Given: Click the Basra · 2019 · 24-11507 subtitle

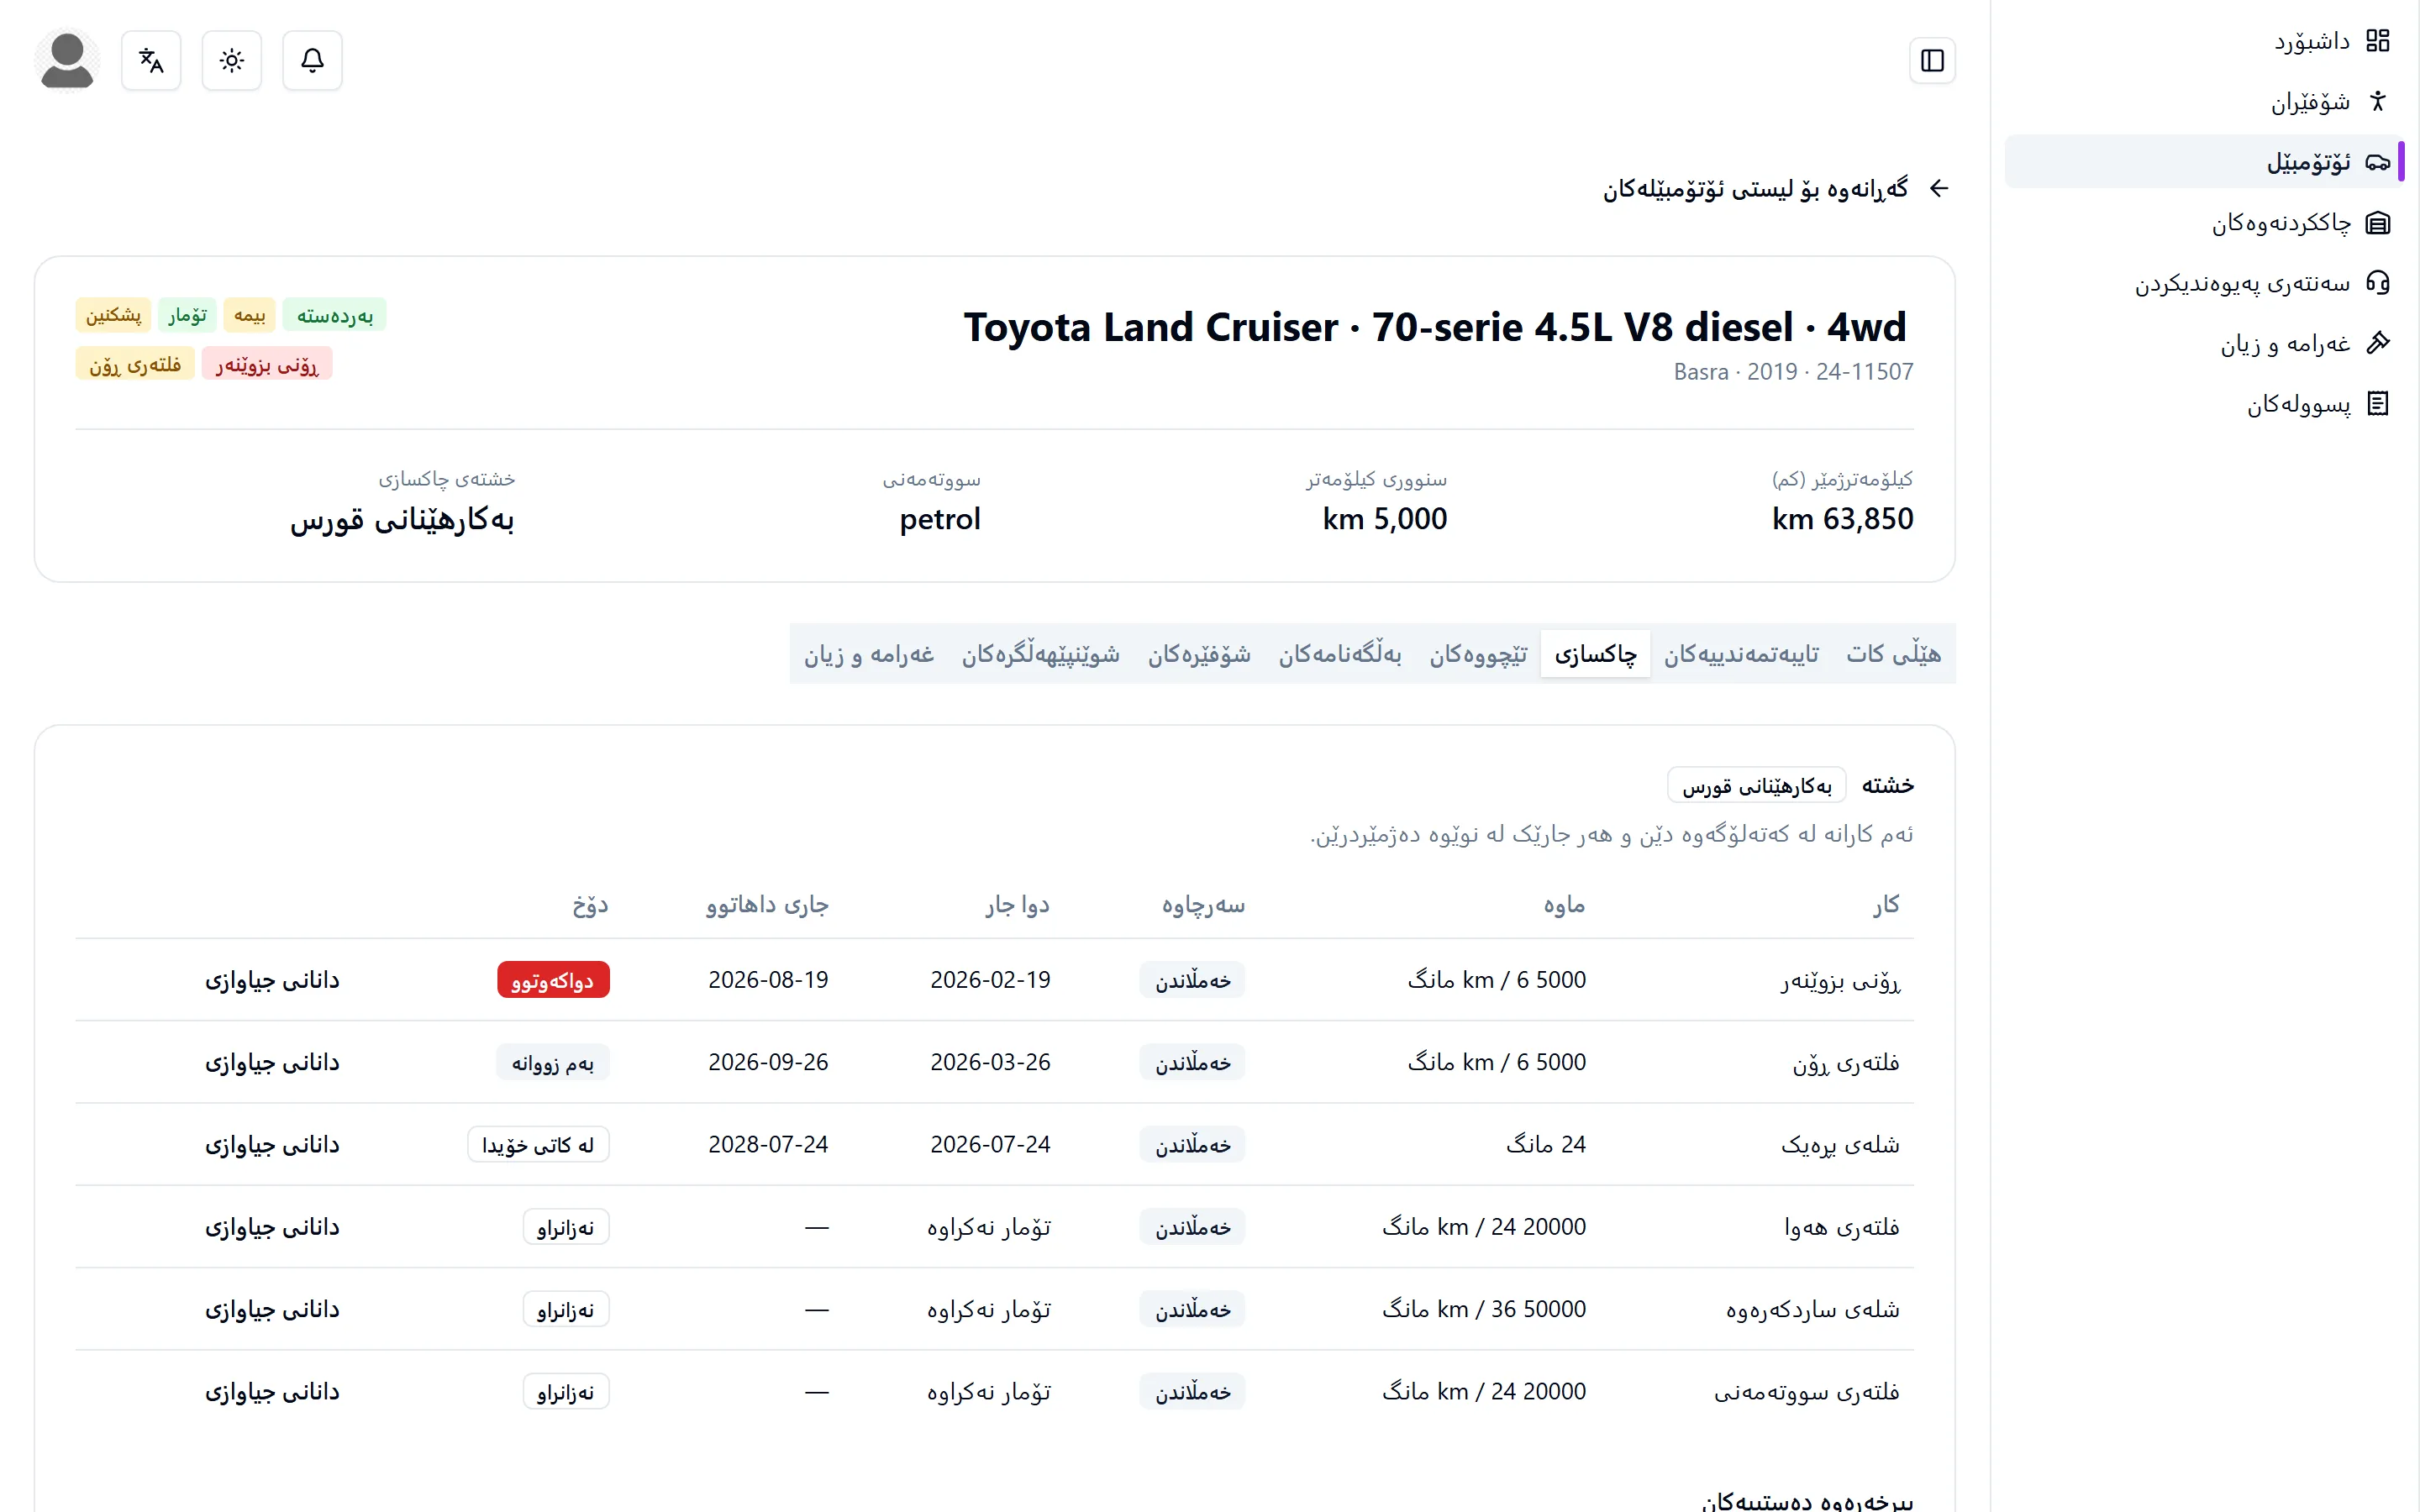Looking at the screenshot, I should [x=1794, y=372].
